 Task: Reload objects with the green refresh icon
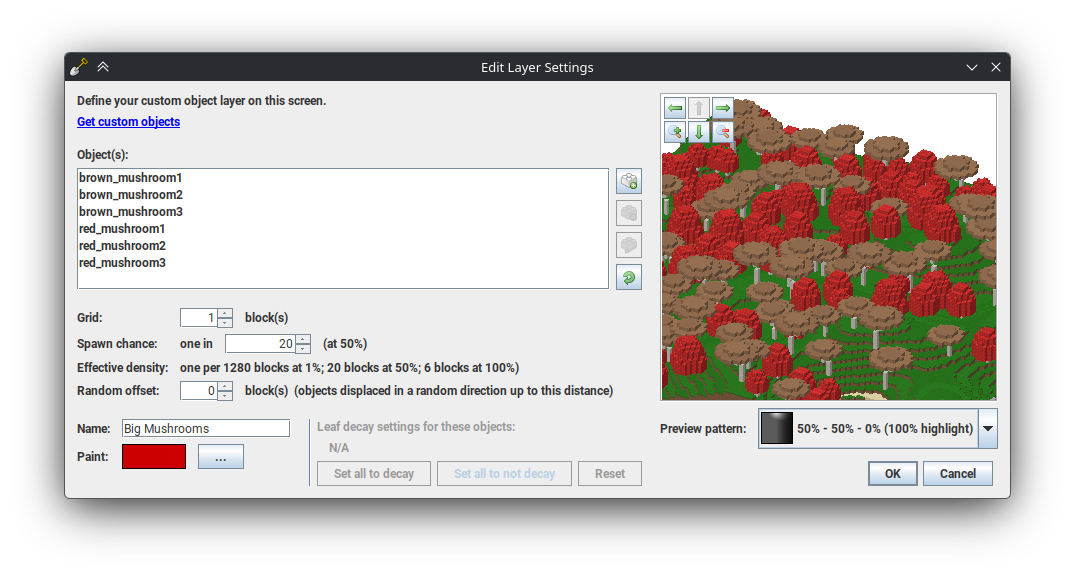(x=629, y=277)
